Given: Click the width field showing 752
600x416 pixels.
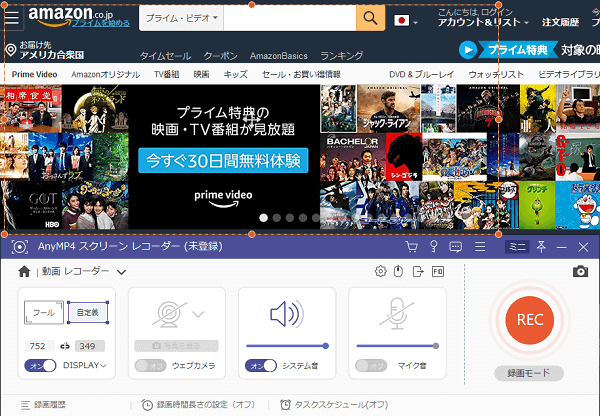Looking at the screenshot, I should pyautogui.click(x=40, y=346).
